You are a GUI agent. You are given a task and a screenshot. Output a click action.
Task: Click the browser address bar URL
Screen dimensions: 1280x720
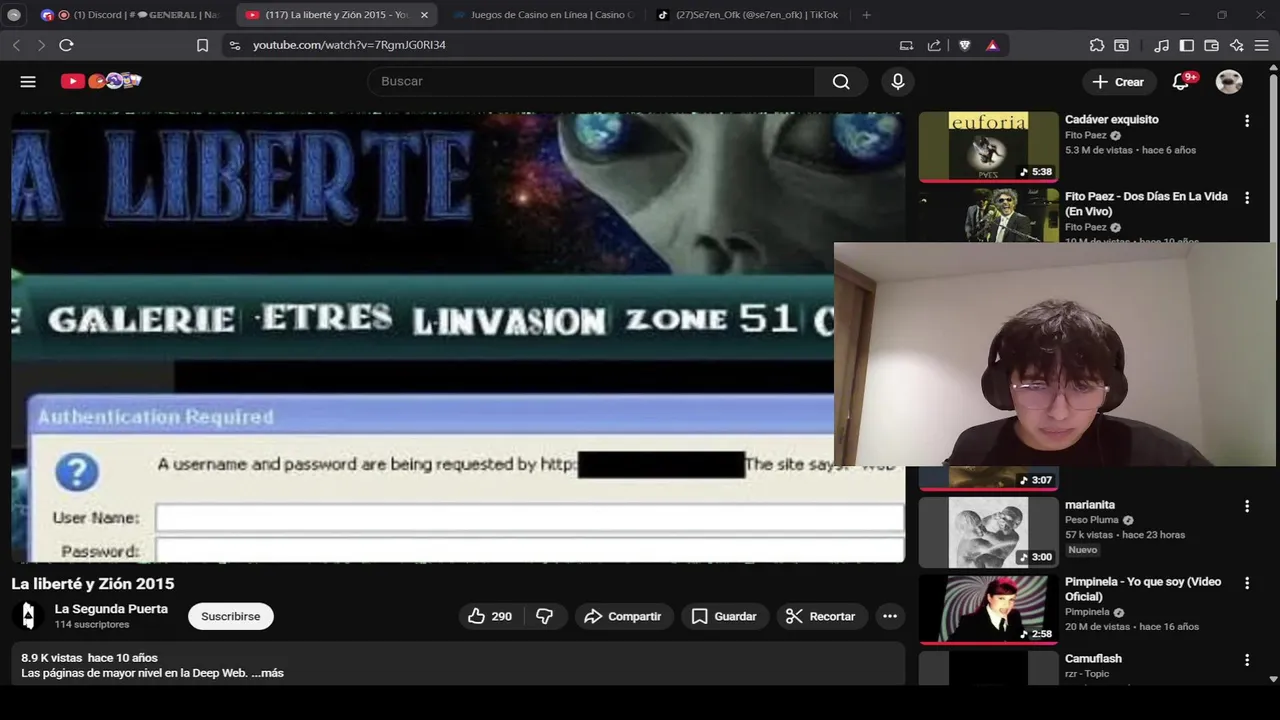(349, 45)
